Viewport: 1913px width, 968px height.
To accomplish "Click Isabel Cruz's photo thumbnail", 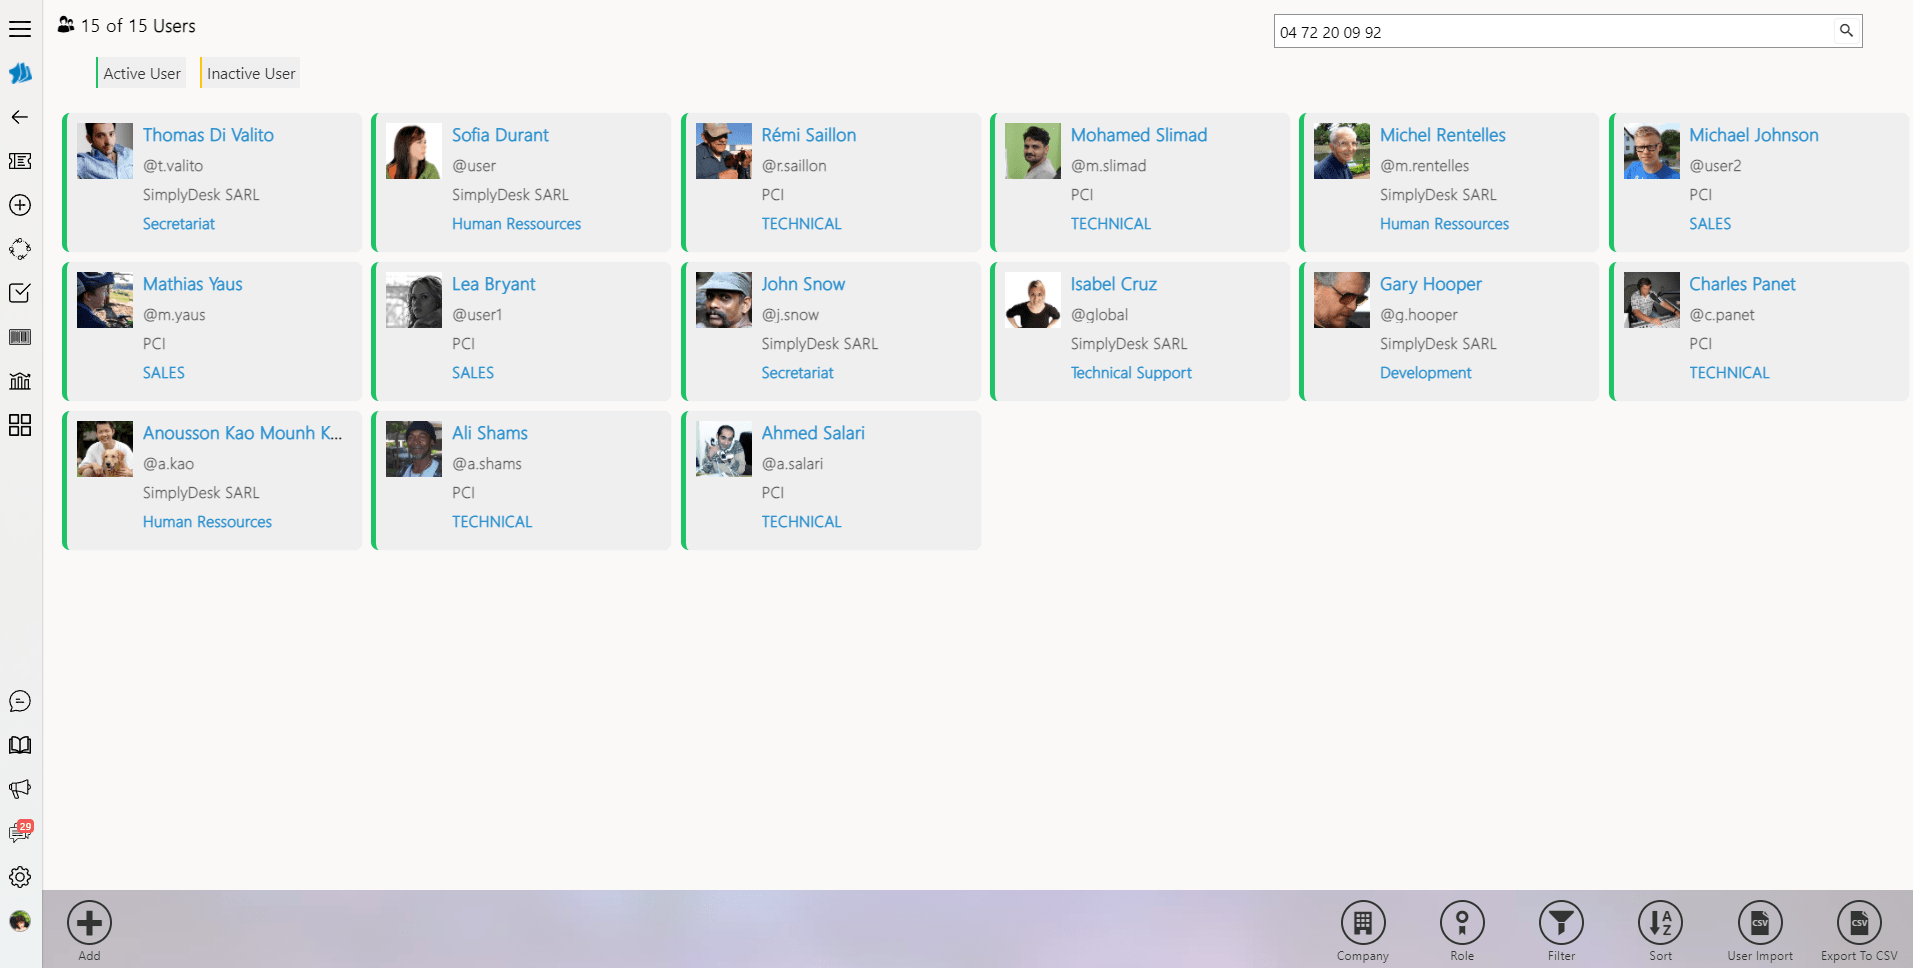I will click(x=1033, y=300).
